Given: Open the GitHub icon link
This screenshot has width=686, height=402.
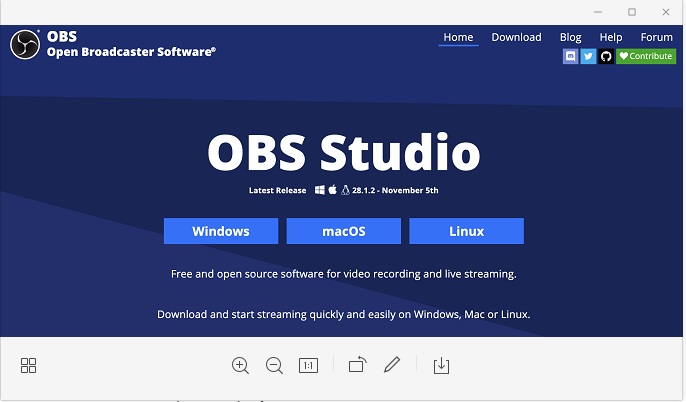Looking at the screenshot, I should [606, 57].
